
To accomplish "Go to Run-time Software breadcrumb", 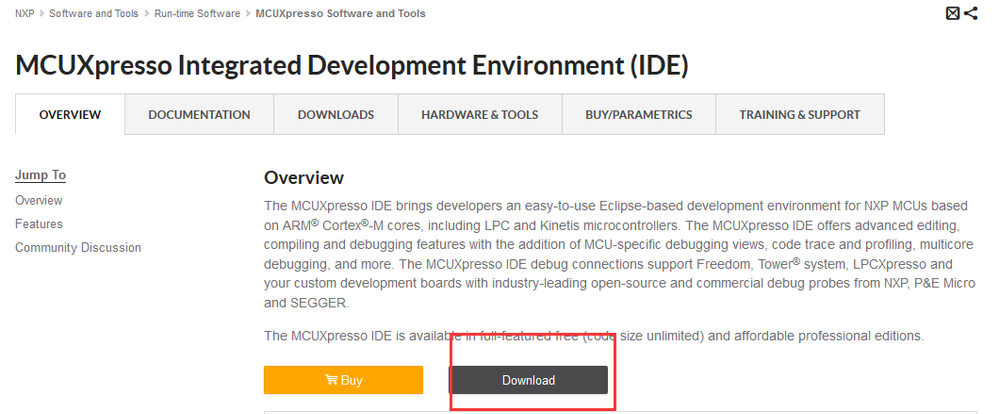I will (x=198, y=13).
